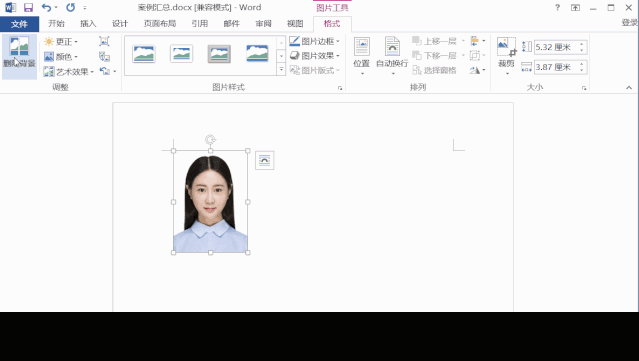Screen dimensions: 639x361
Task: Open the Wrap Text (自动换行) menu
Action: pos(392,56)
